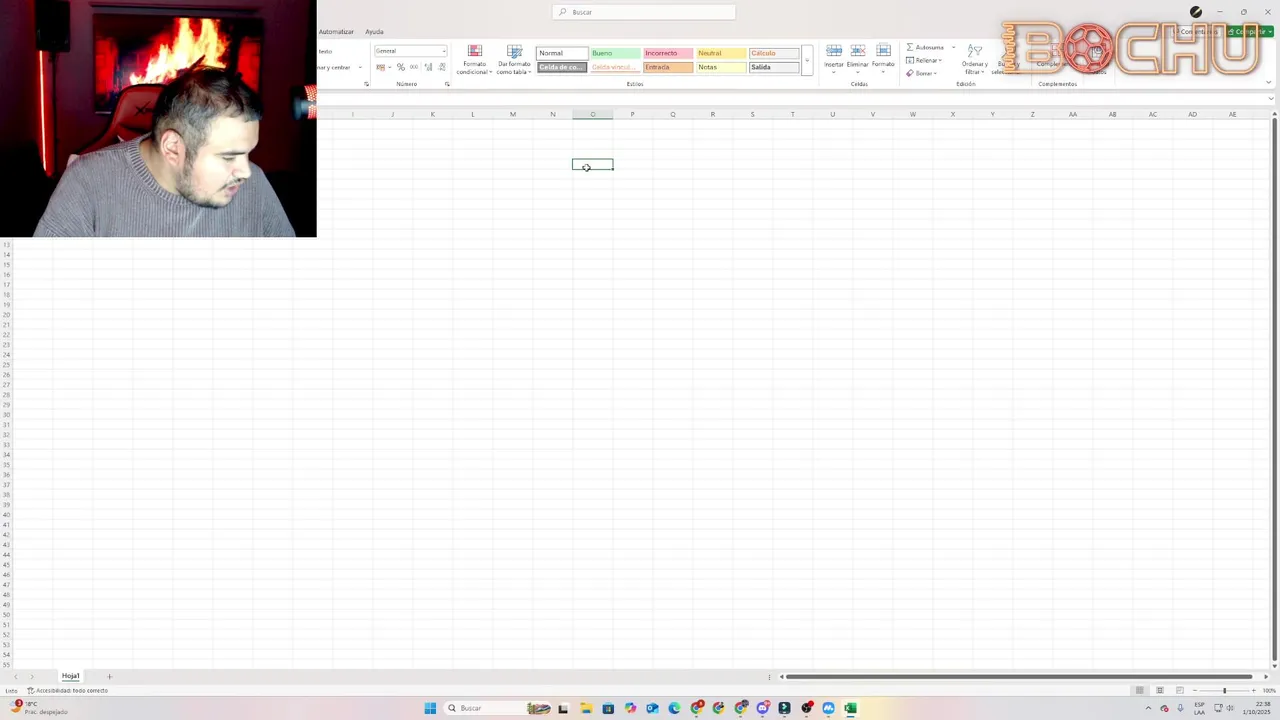Apply the Neutral cell style
This screenshot has height=720, width=1280.
pyautogui.click(x=721, y=53)
